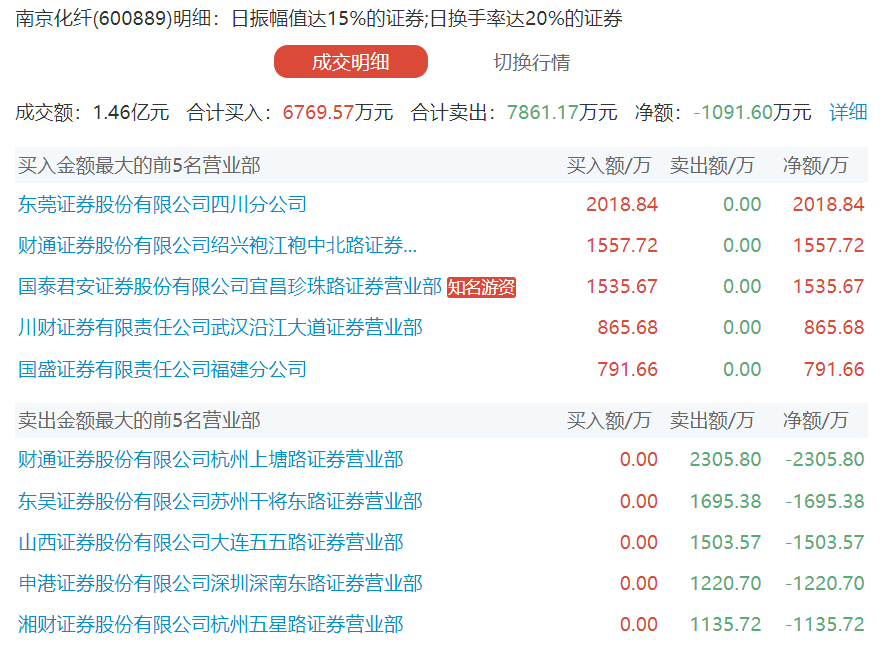Click net amount -1503.57 in 山西证券 row
Image resolution: width=890 pixels, height=662 pixels.
[x=825, y=542]
